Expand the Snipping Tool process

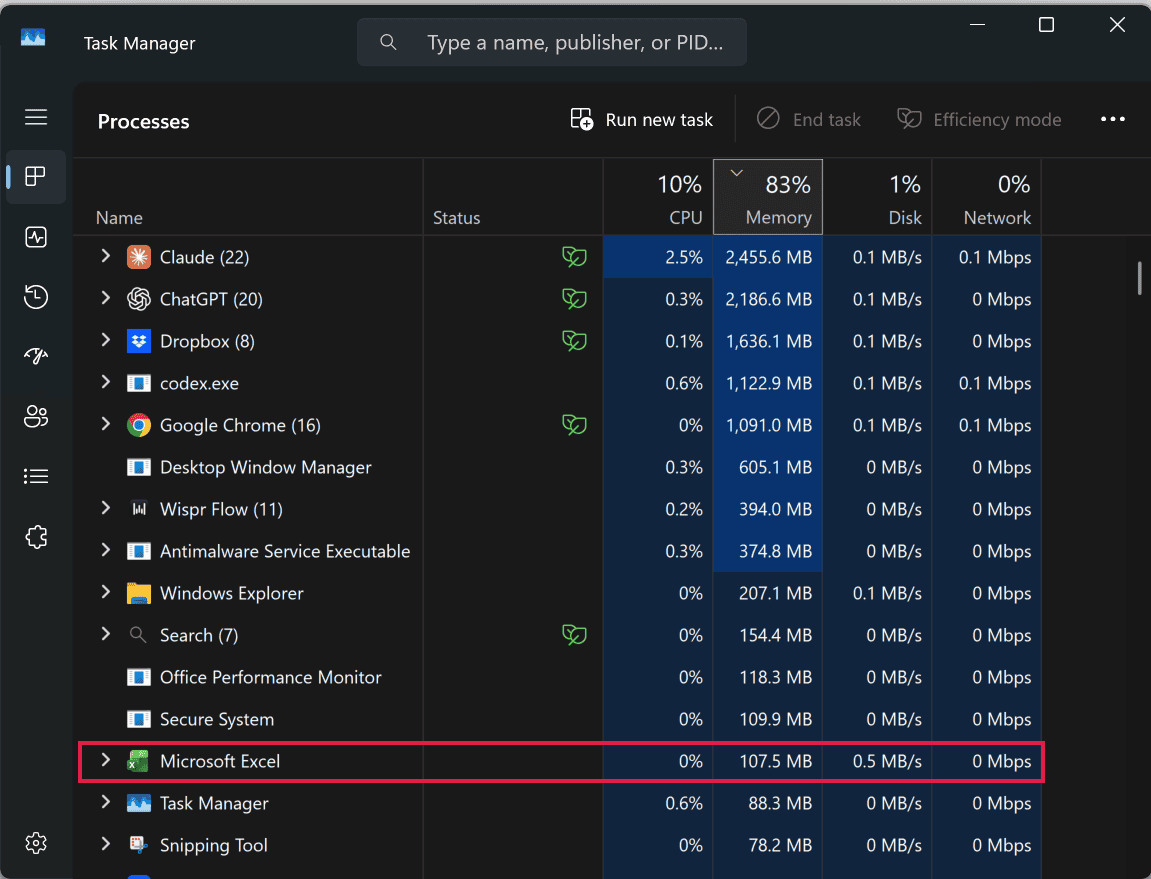tap(106, 844)
